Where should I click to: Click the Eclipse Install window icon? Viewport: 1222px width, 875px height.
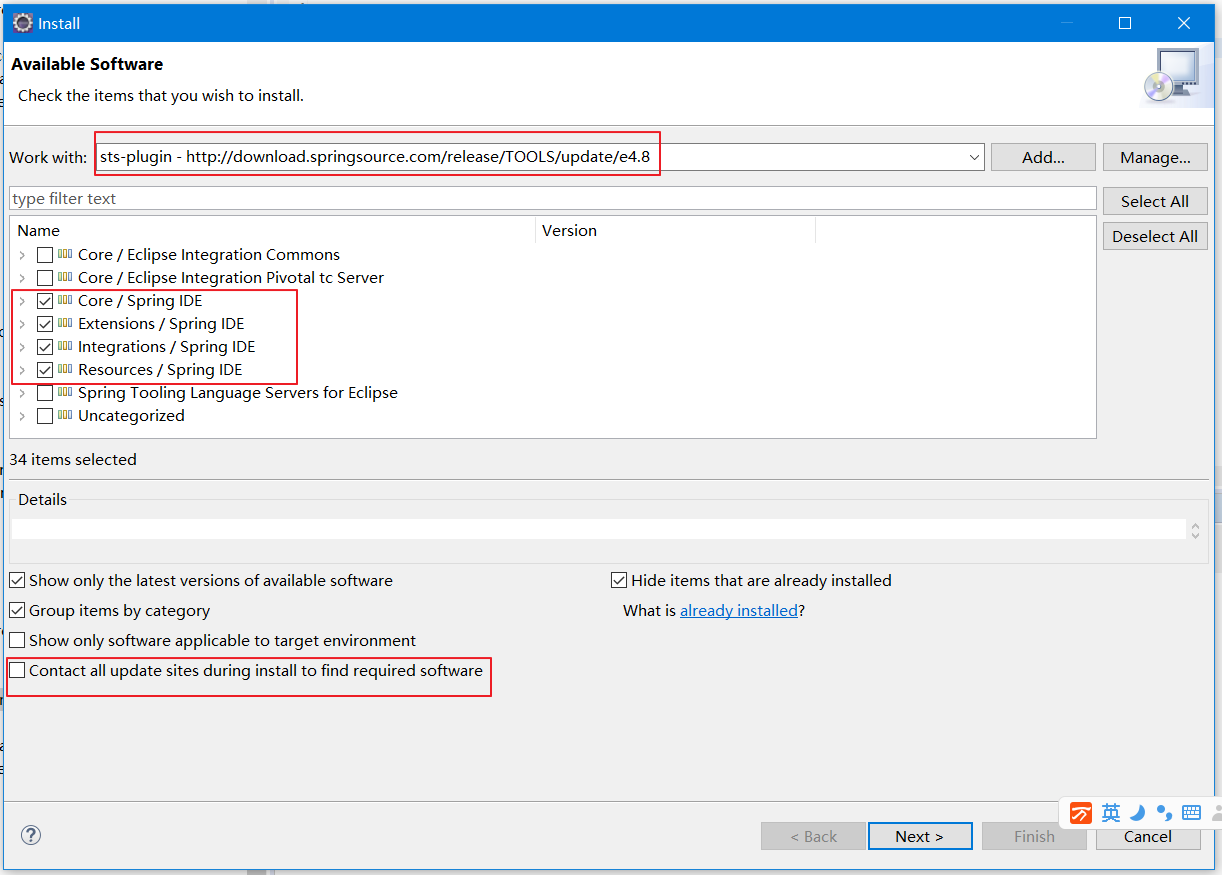22,23
